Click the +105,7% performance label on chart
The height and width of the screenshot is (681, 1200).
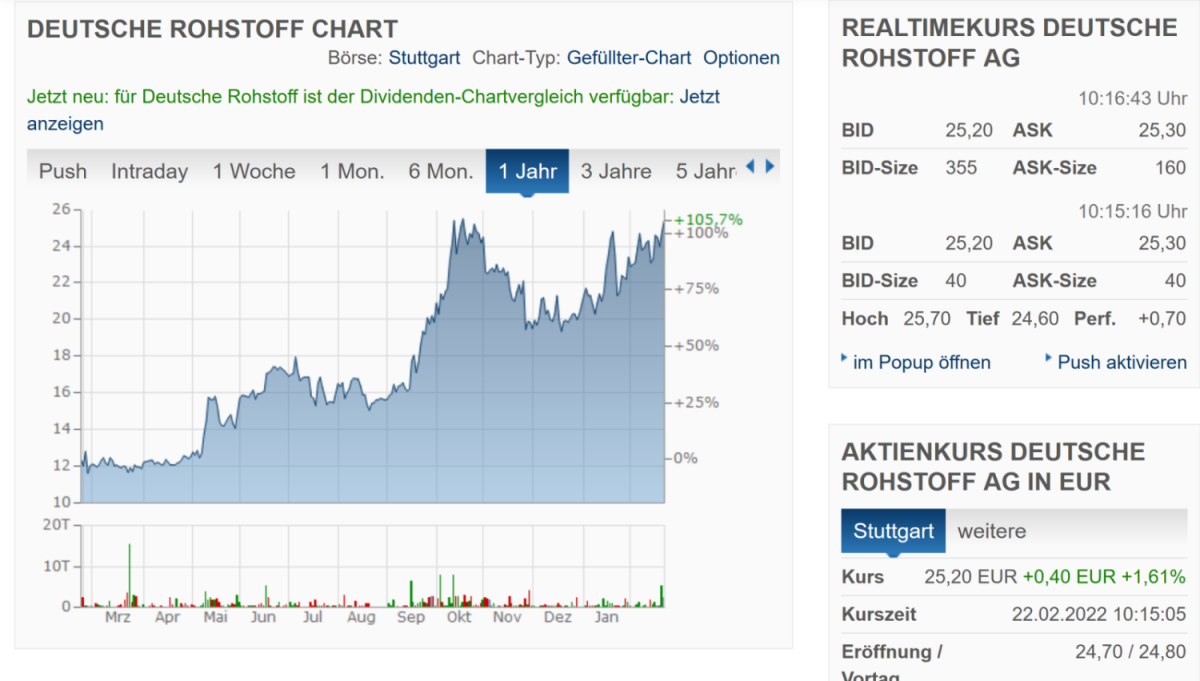(x=709, y=219)
